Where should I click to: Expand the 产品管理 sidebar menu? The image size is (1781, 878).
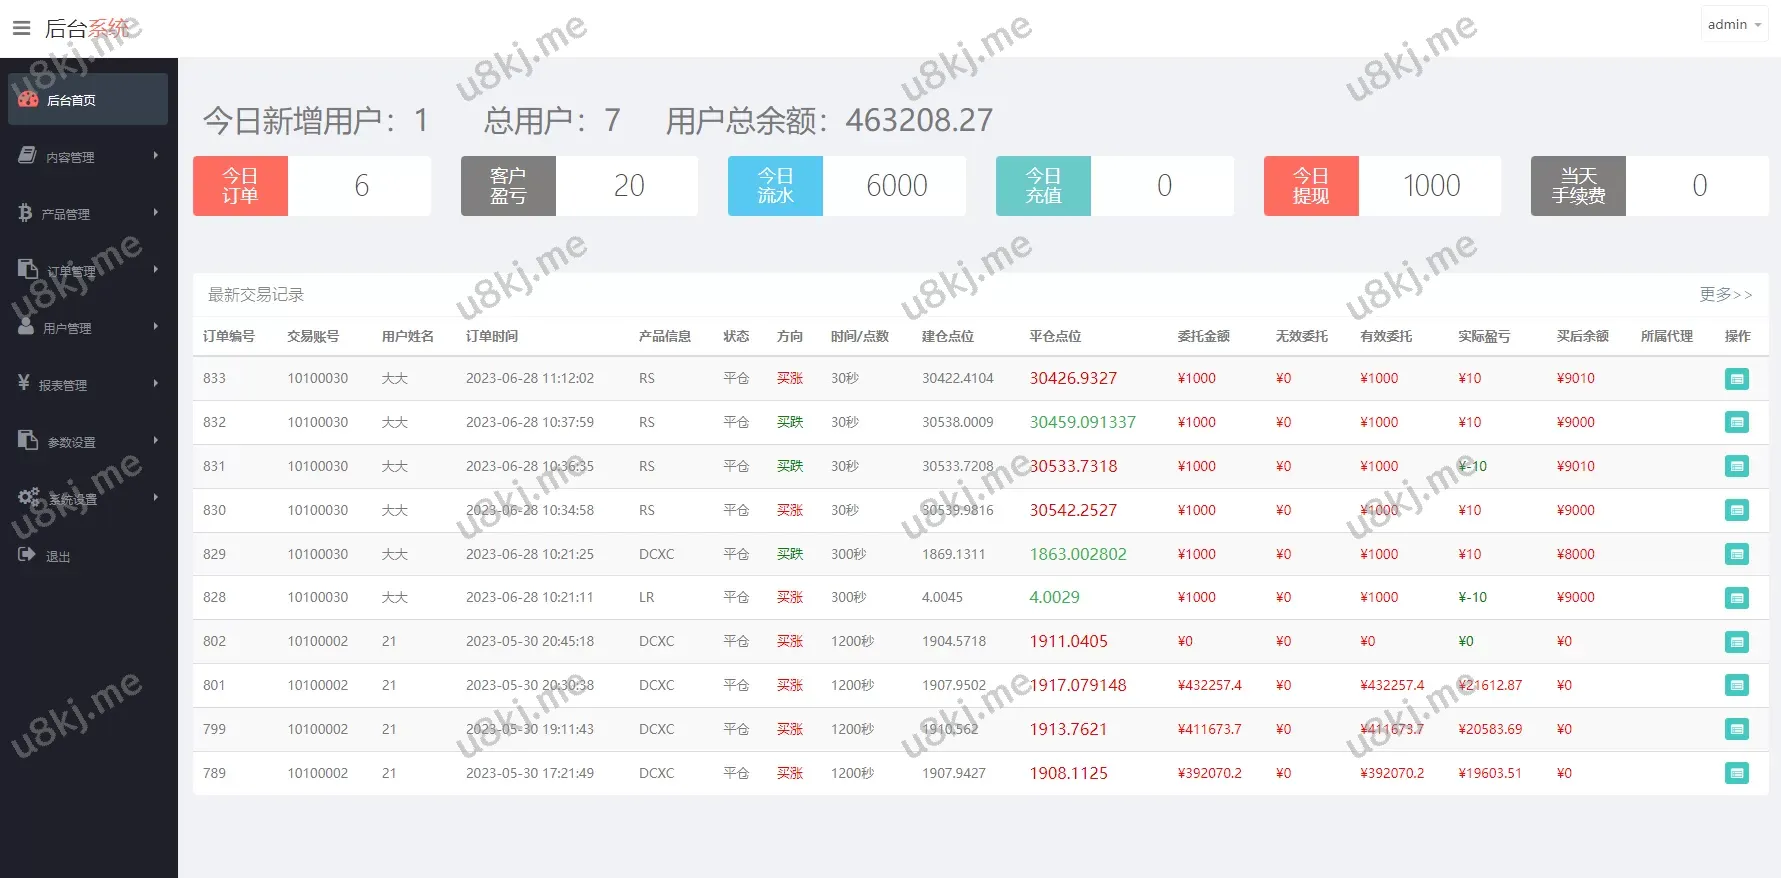pyautogui.click(x=88, y=214)
